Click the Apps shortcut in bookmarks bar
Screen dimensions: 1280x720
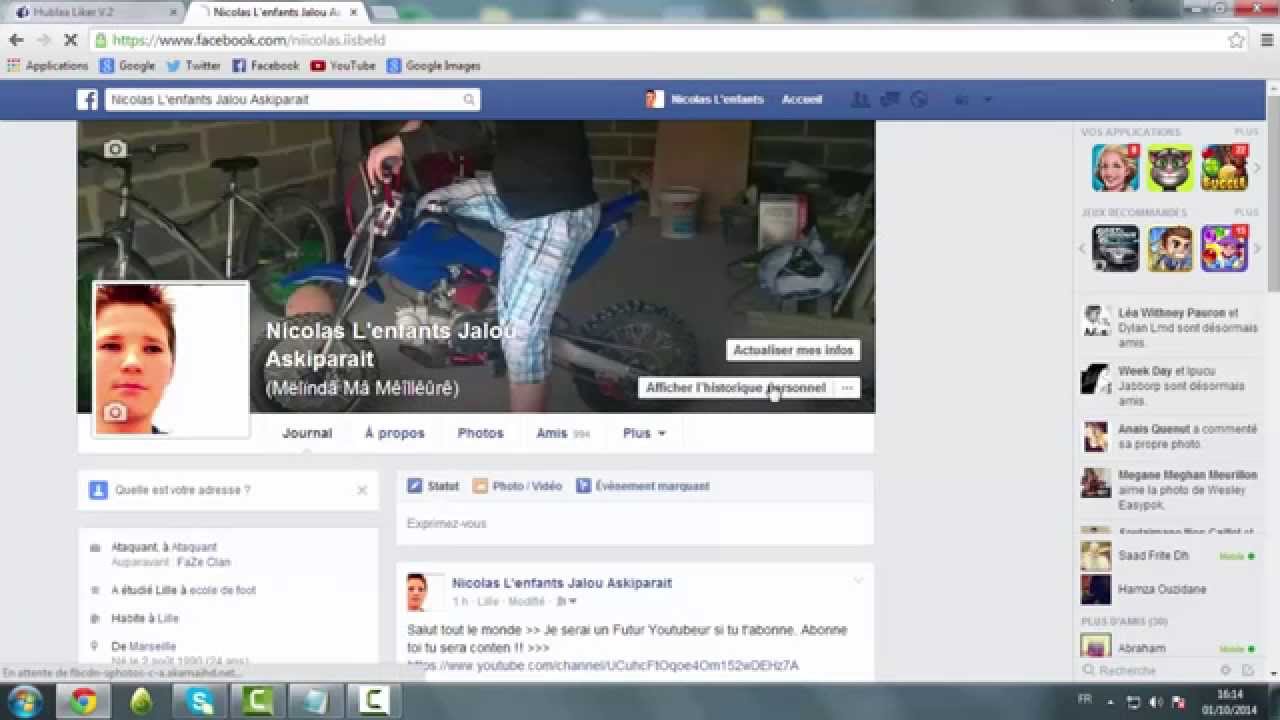[47, 66]
